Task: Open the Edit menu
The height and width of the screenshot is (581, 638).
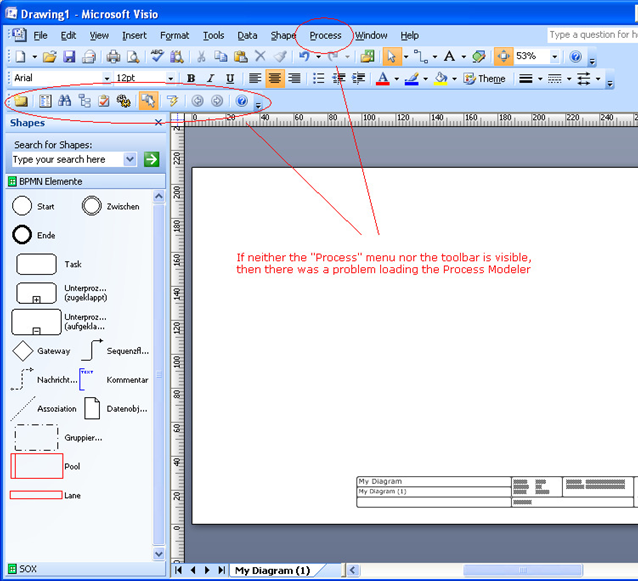Action: pos(68,36)
